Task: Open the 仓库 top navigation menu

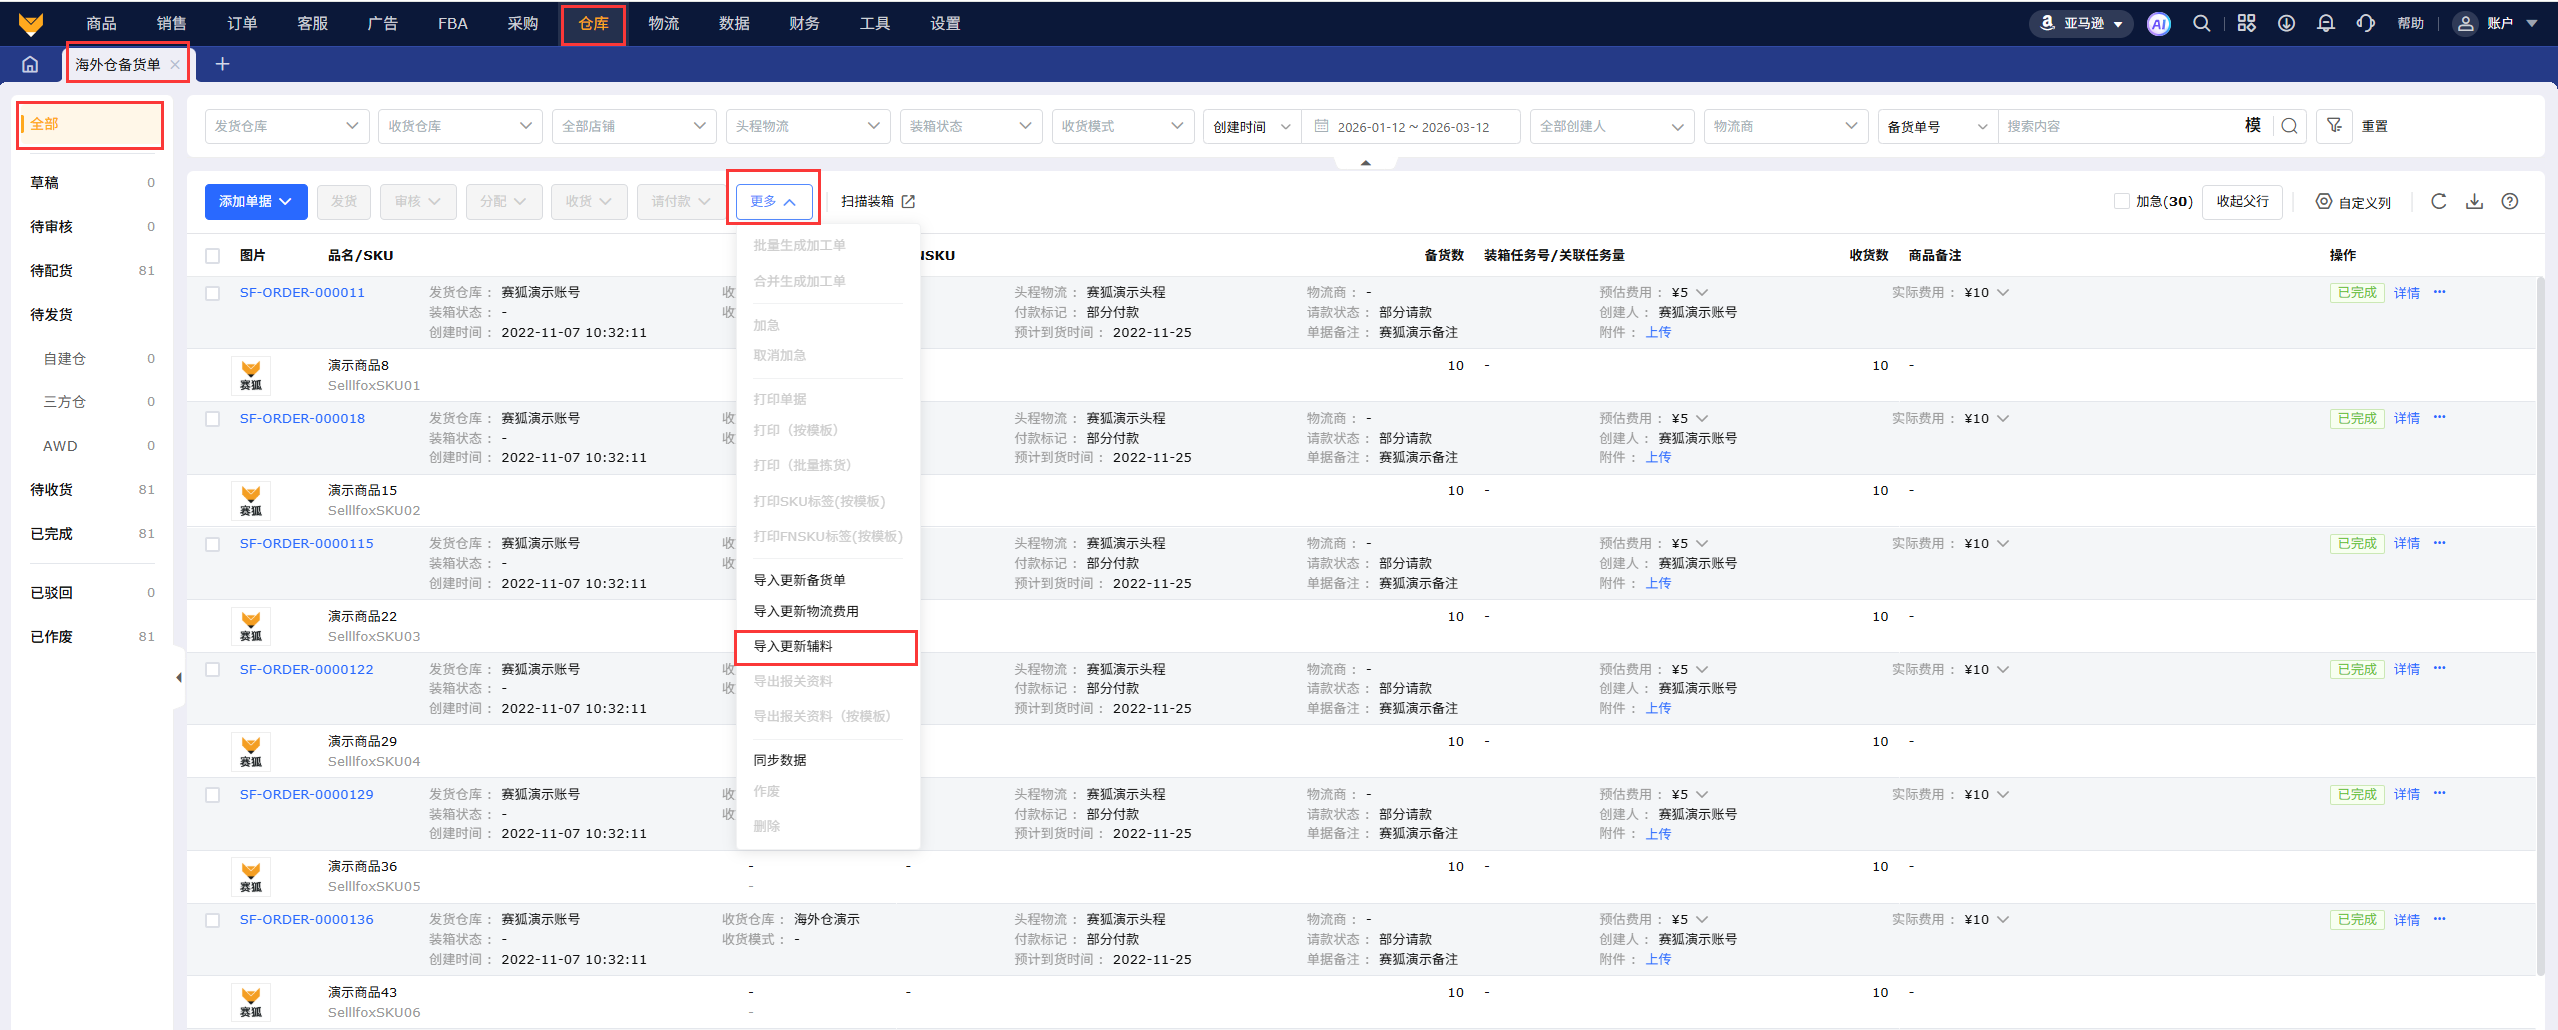Action: pyautogui.click(x=593, y=23)
